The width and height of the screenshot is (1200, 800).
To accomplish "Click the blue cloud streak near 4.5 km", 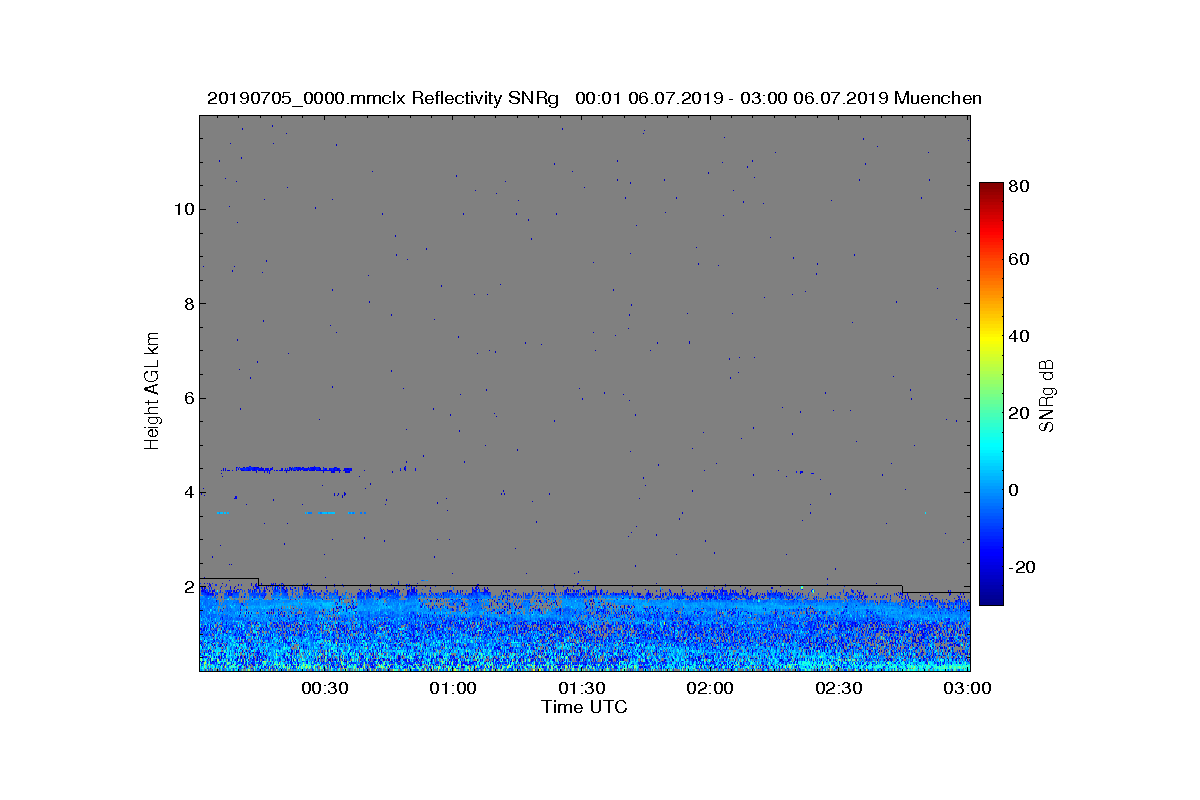I will click(x=287, y=469).
